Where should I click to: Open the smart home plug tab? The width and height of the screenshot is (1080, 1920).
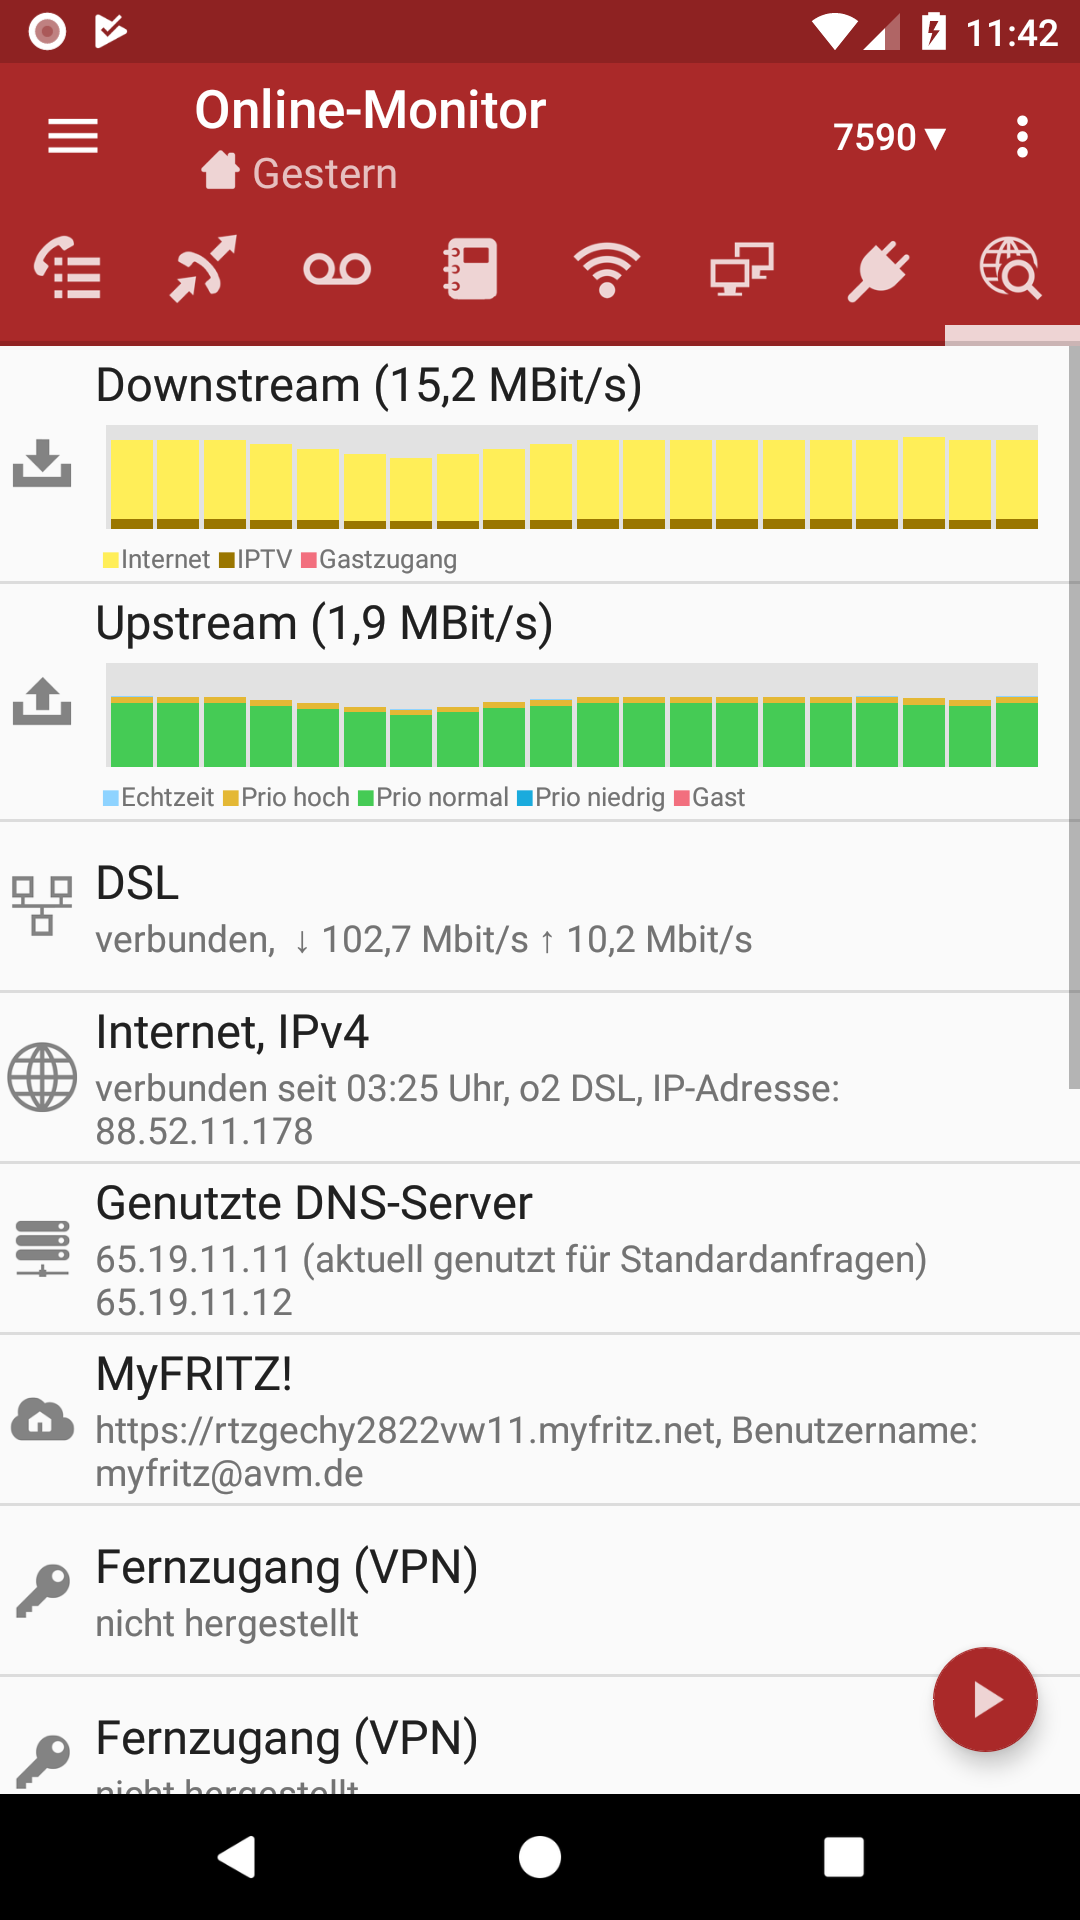[877, 268]
